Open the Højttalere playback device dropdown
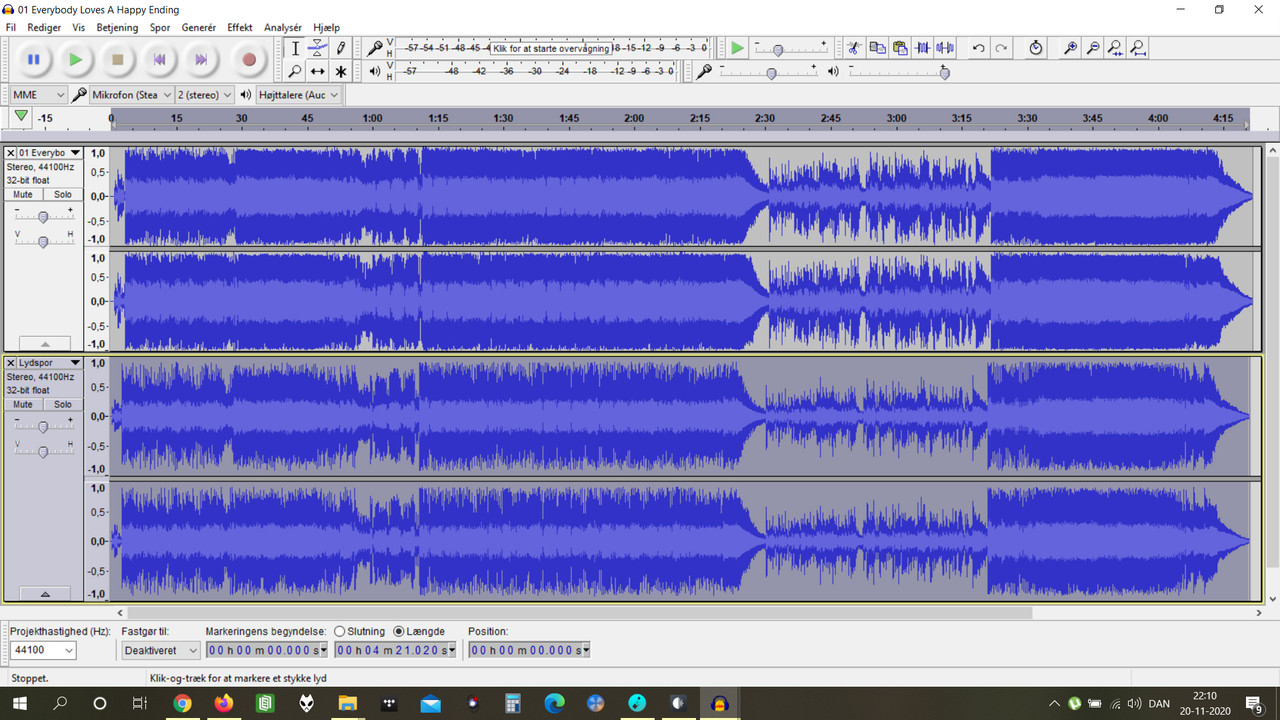1280x720 pixels. 298,95
